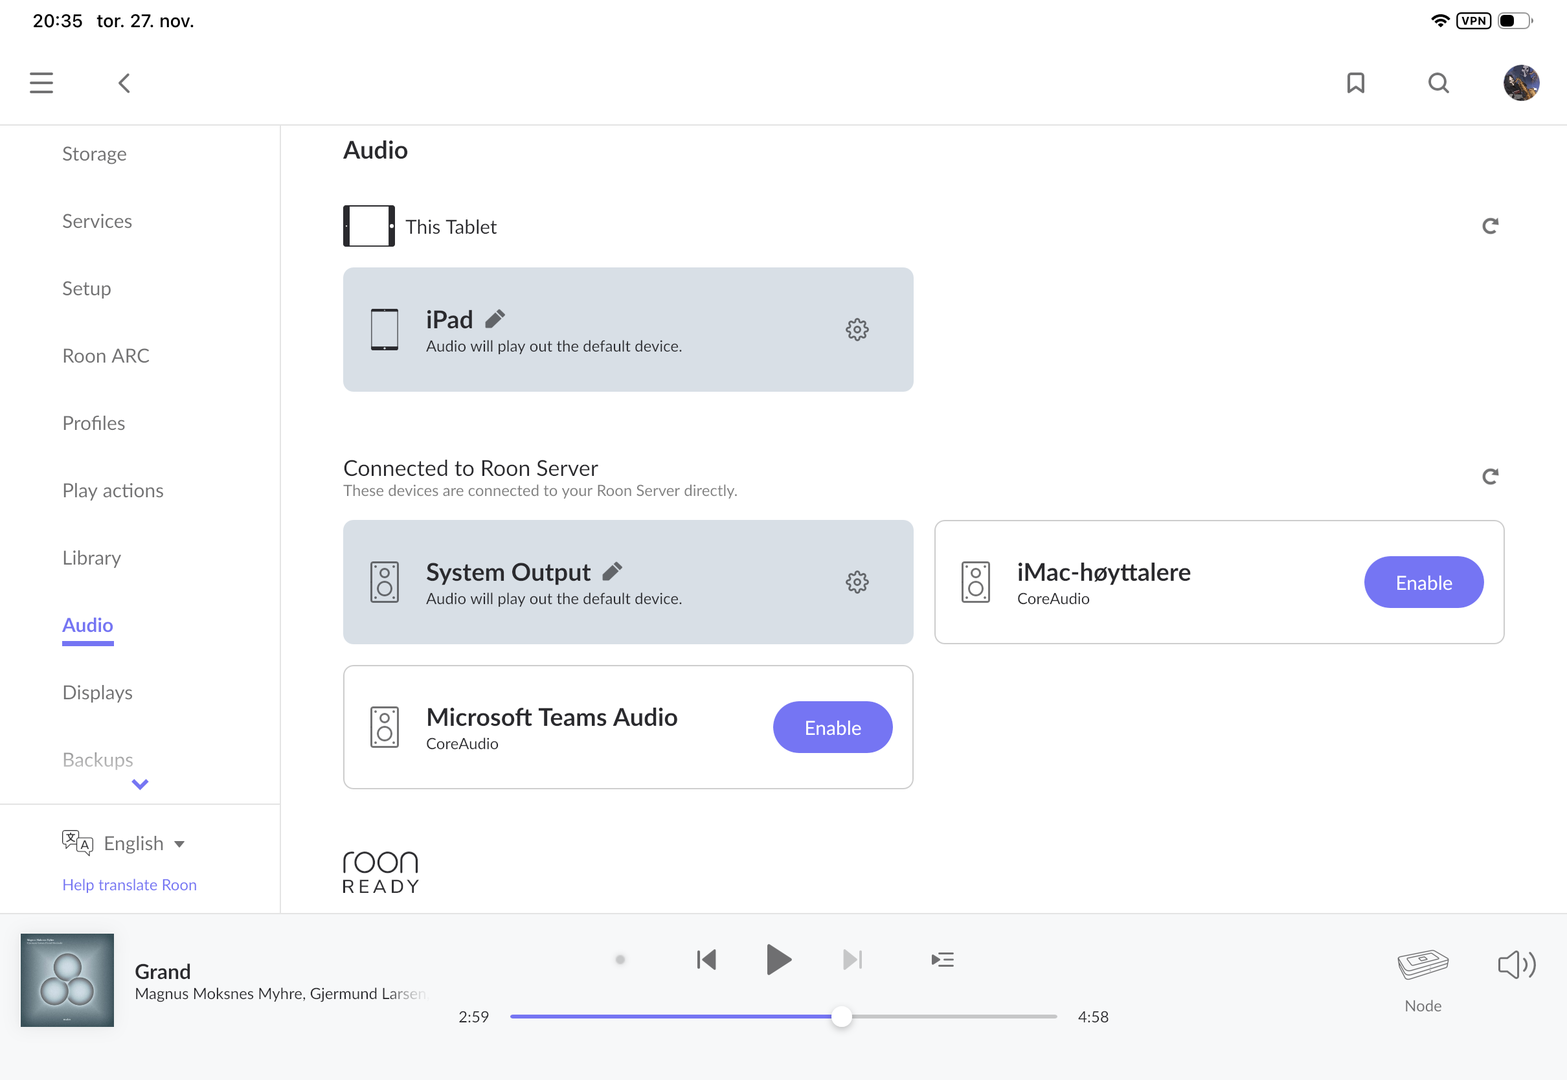Screen dimensions: 1567x1080
Task: Rename System Output with pencil icon
Action: (612, 571)
